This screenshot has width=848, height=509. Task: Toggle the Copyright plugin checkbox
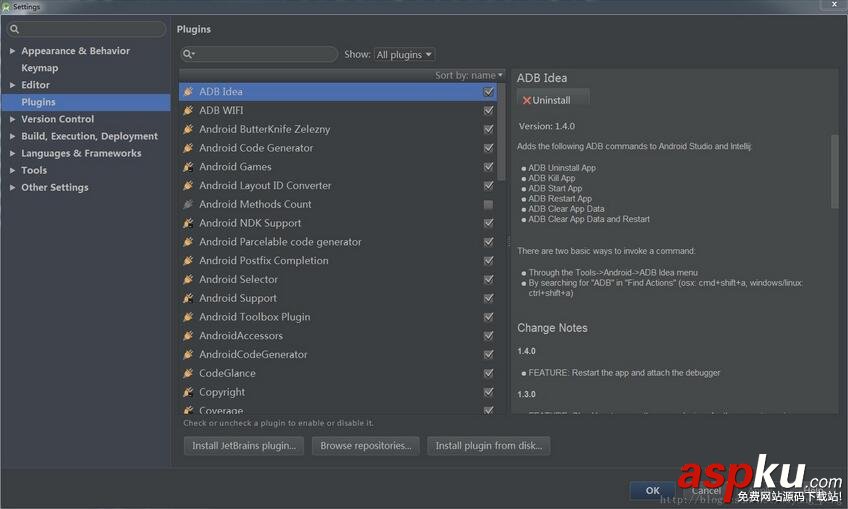488,392
